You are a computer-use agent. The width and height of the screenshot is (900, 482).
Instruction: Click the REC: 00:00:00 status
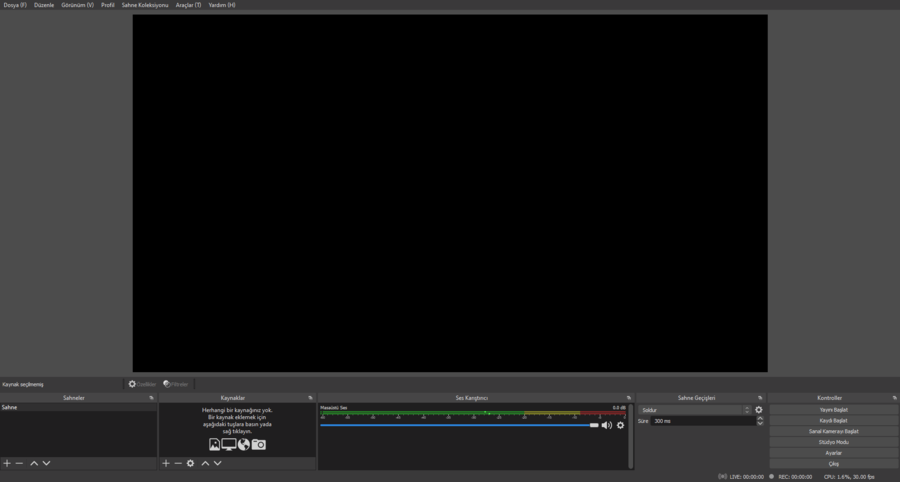[795, 477]
